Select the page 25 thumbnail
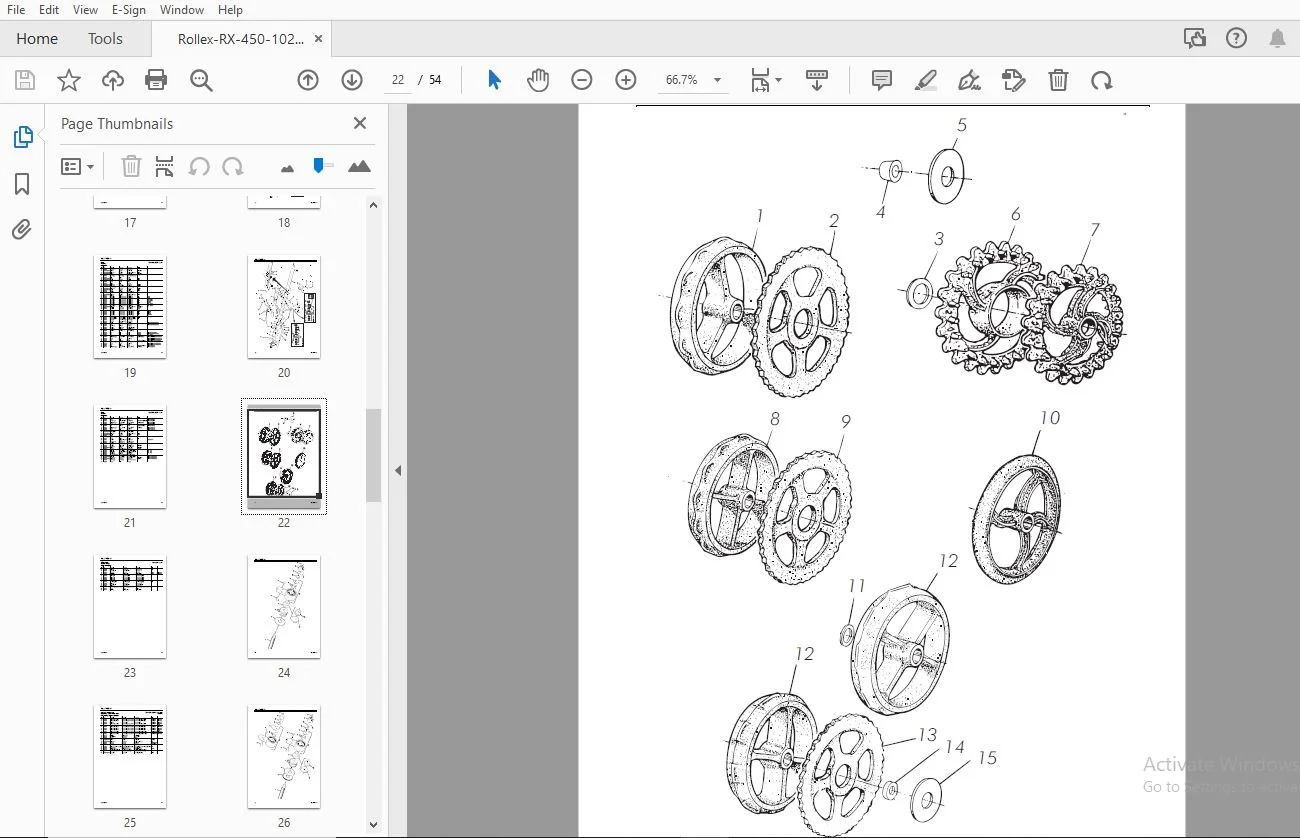The height and width of the screenshot is (838, 1300). [x=130, y=756]
